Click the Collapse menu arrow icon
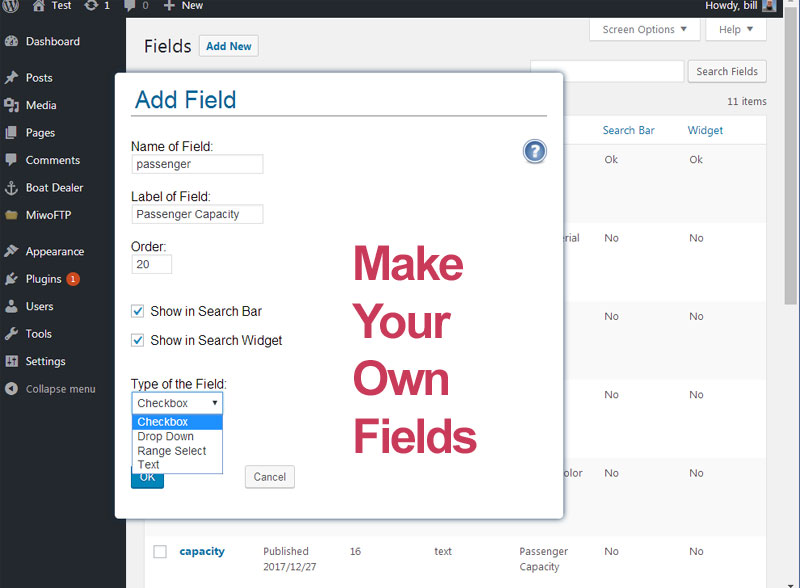Screen dimensions: 800x588 tap(11, 389)
